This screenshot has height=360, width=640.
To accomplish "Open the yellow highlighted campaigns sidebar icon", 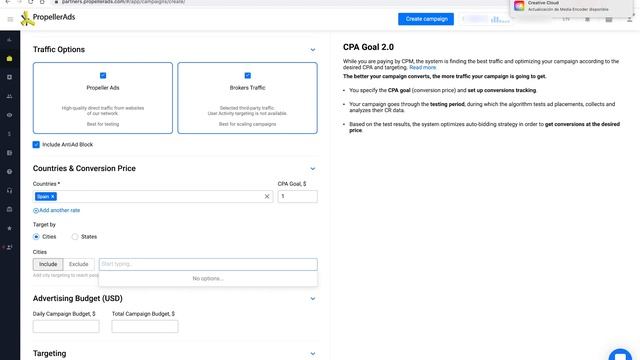I will [x=9, y=59].
